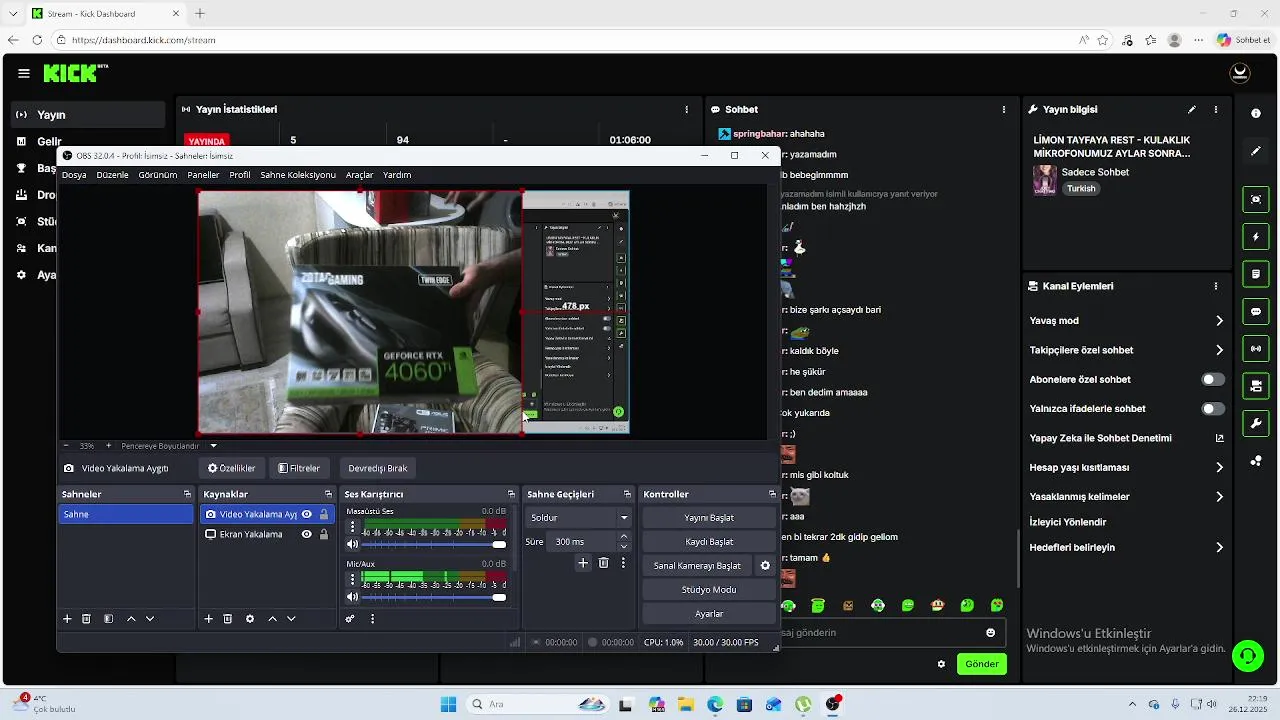This screenshot has width=1280, height=720.
Task: Increase transition duration with up arrow
Action: (624, 537)
